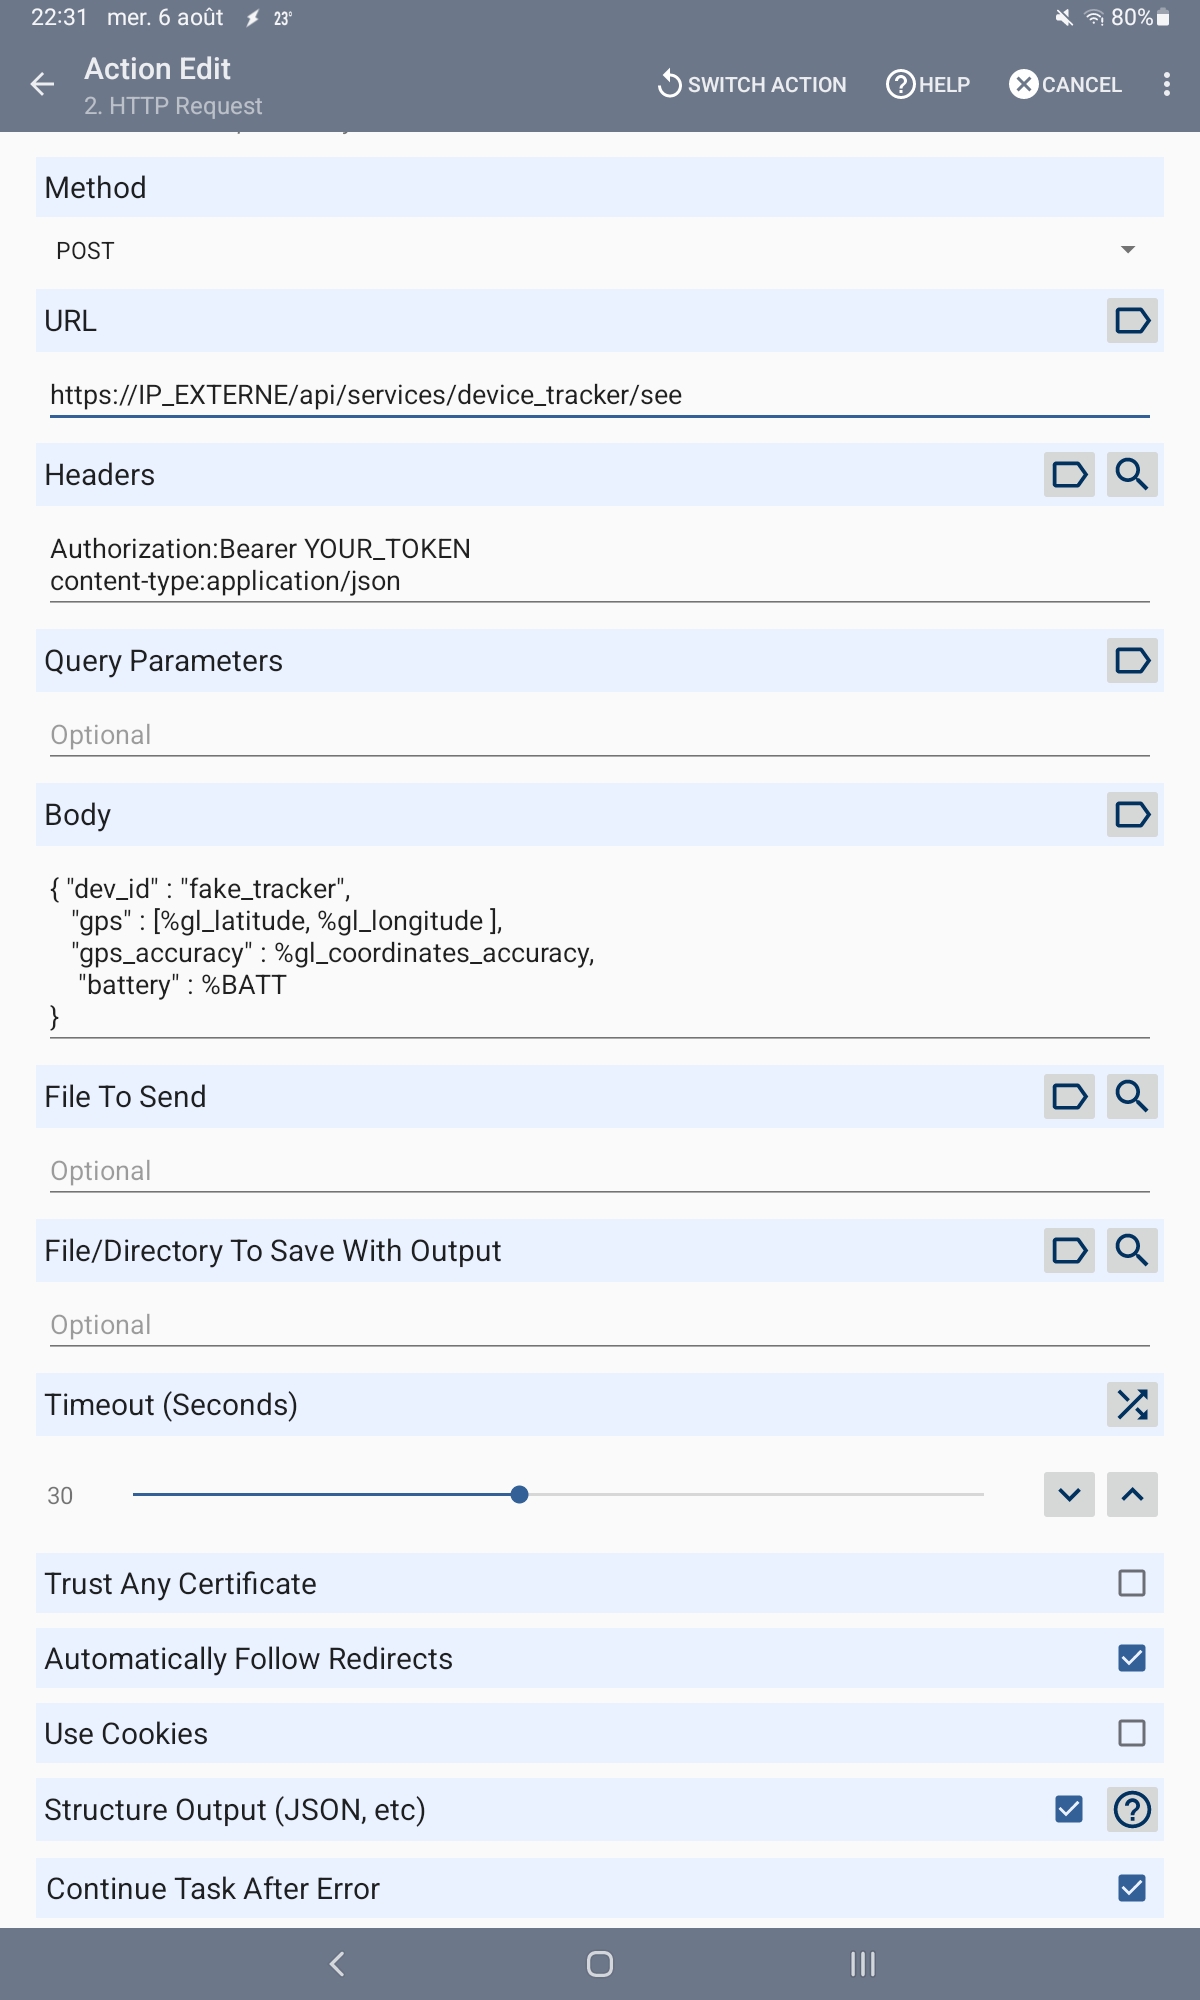Insert variable tag in Query Parameters
The image size is (1200, 2000).
click(1132, 661)
